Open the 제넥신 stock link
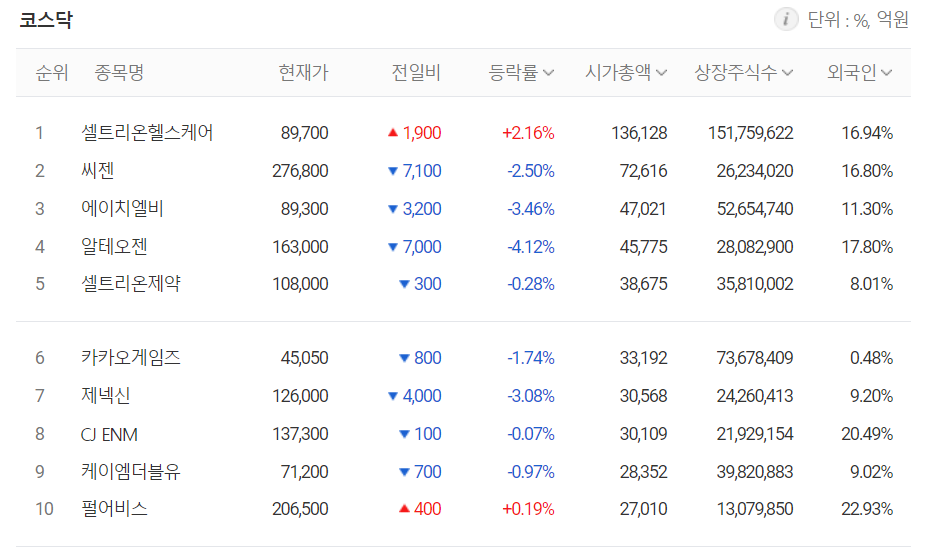Image resolution: width=925 pixels, height=556 pixels. click(x=106, y=395)
